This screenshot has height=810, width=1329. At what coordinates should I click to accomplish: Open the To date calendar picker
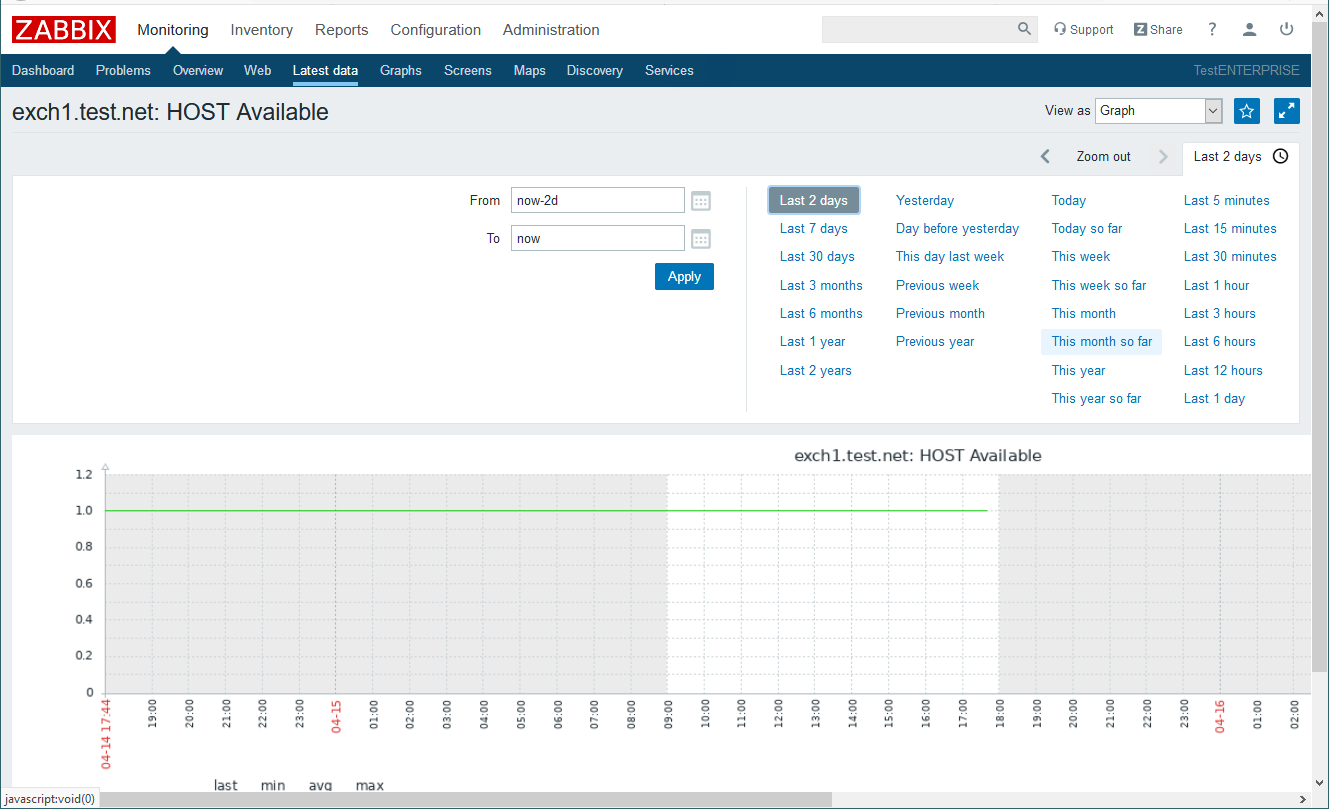(701, 239)
